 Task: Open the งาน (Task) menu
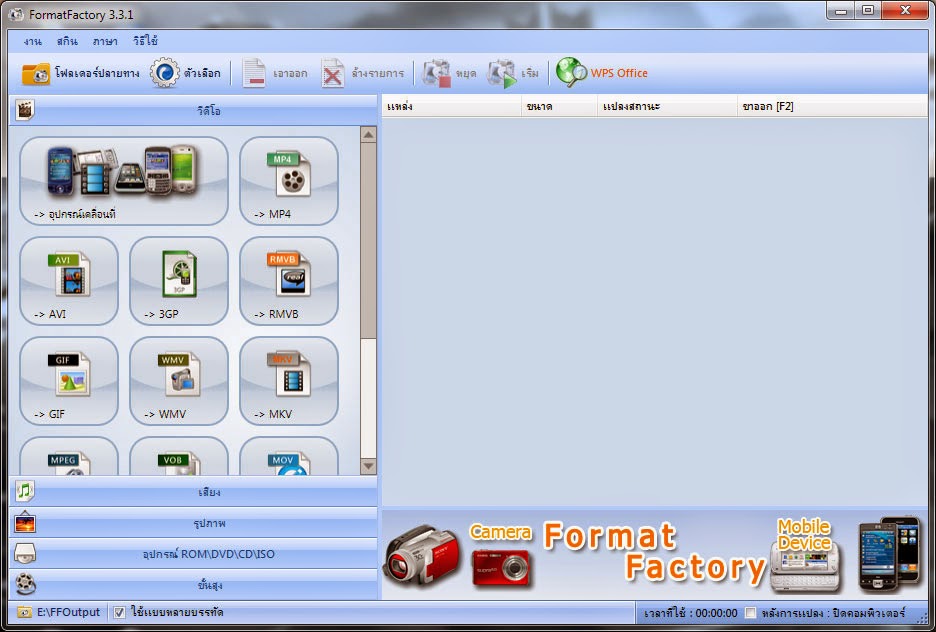[x=32, y=41]
